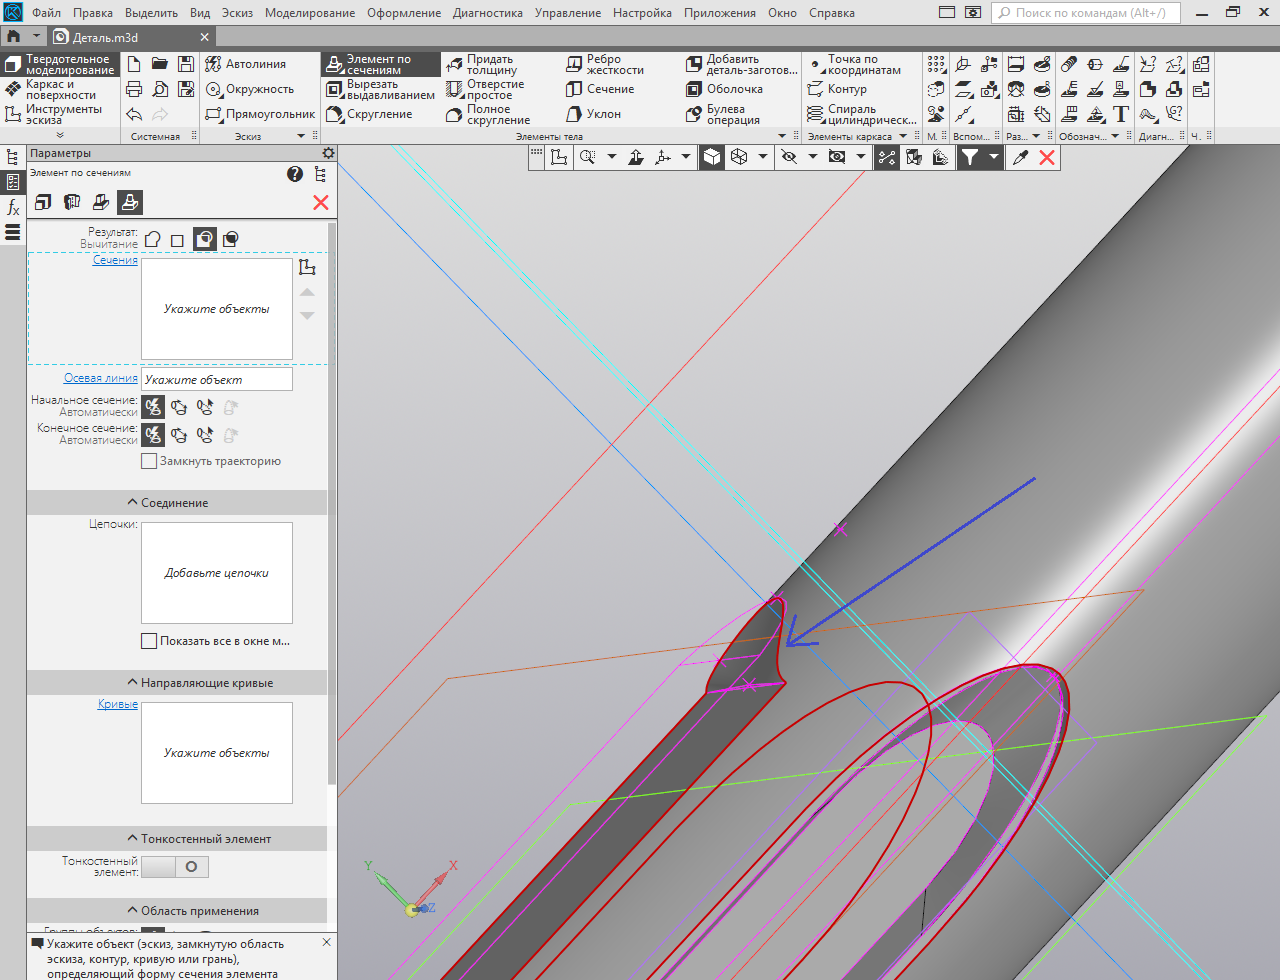Screen dimensions: 1280x980
Task: Collapse the Направляющие кривые section
Action: coord(200,683)
